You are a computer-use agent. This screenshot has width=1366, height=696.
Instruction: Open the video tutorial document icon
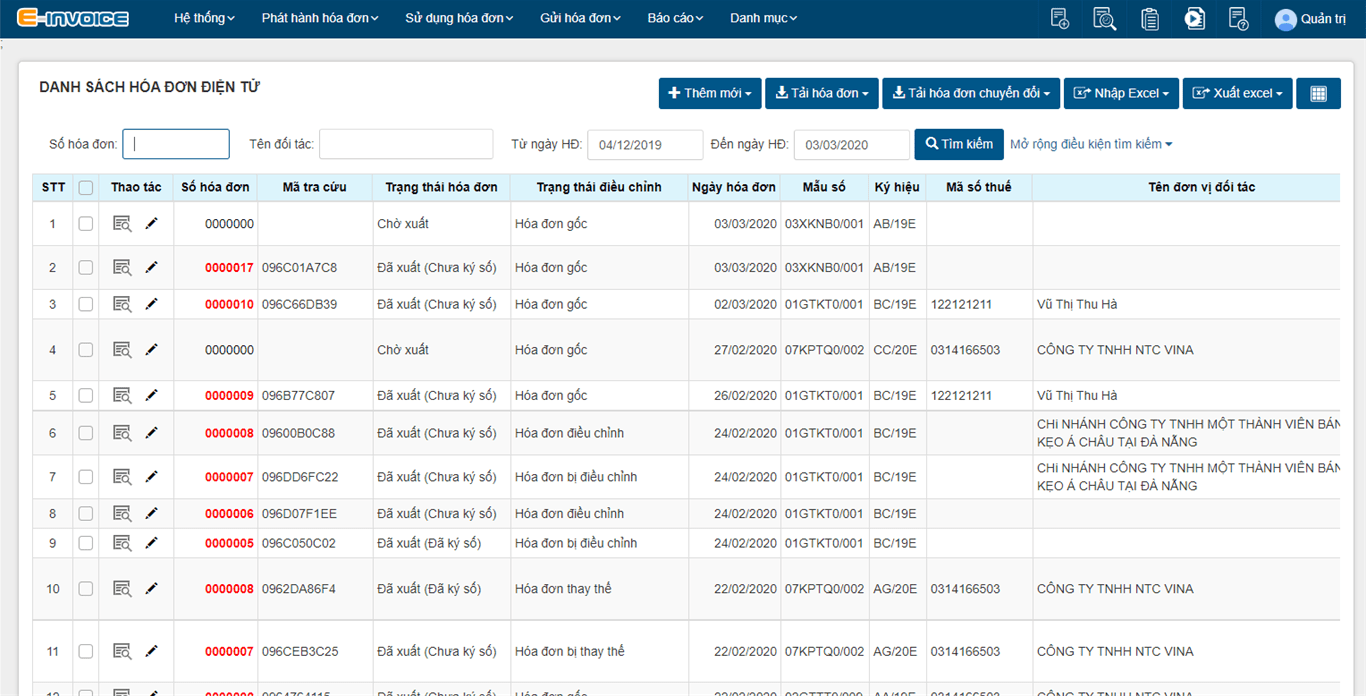point(1194,18)
